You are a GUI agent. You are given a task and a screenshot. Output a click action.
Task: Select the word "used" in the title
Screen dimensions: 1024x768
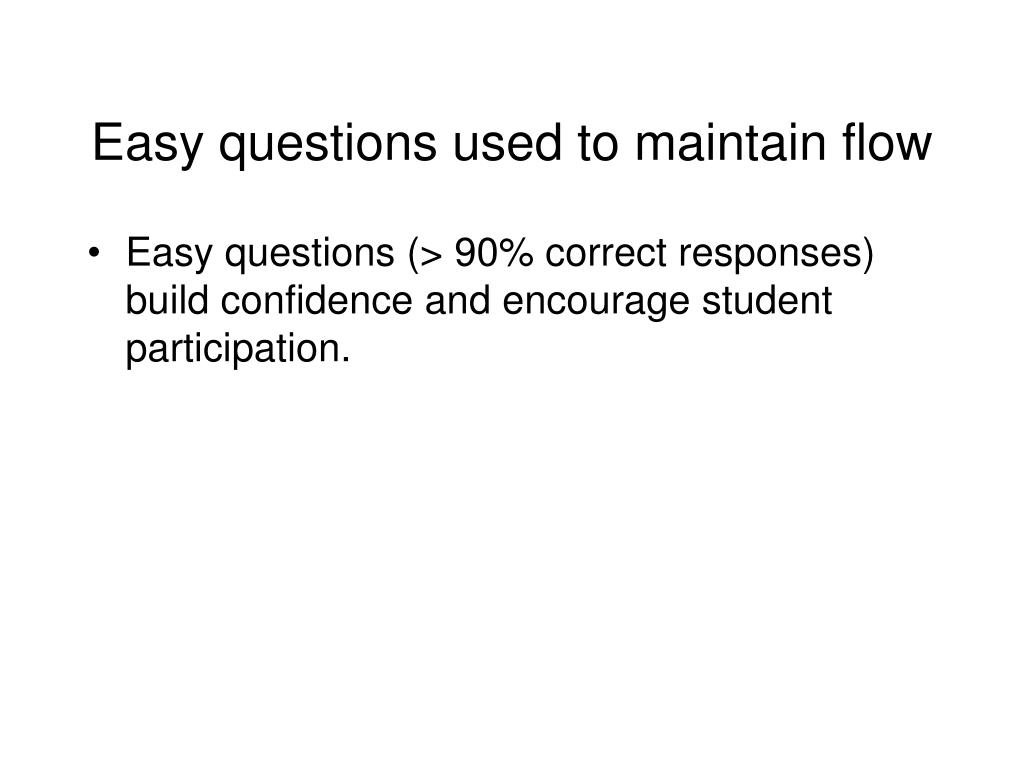click(x=507, y=142)
